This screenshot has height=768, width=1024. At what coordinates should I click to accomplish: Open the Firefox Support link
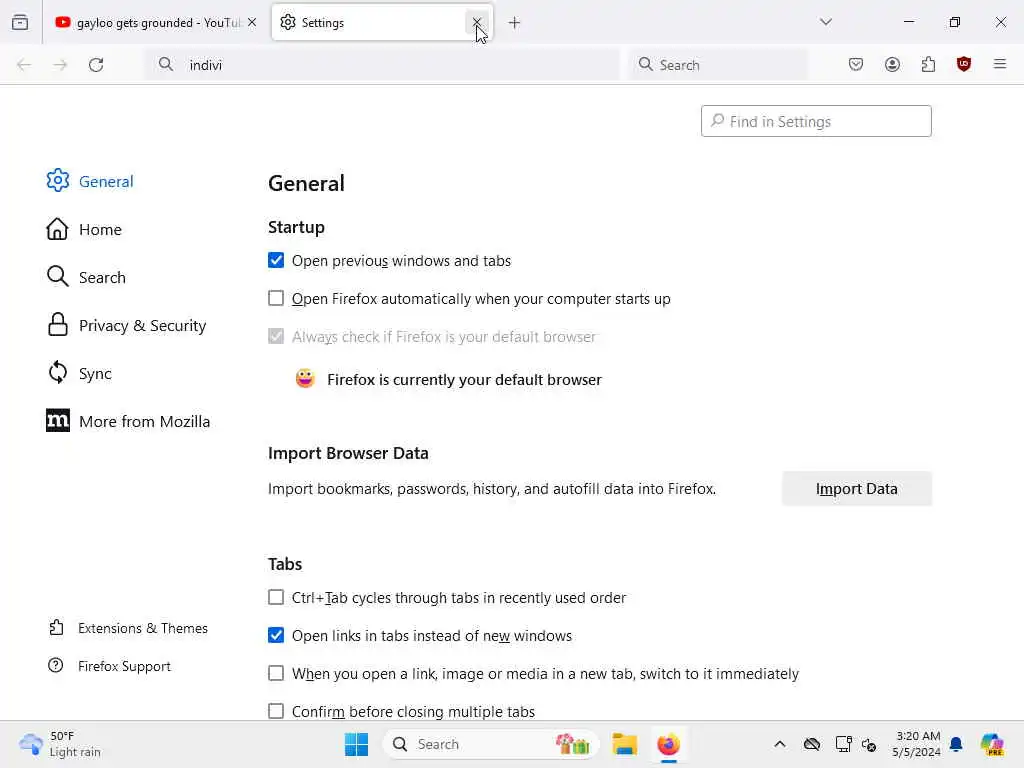click(x=109, y=666)
